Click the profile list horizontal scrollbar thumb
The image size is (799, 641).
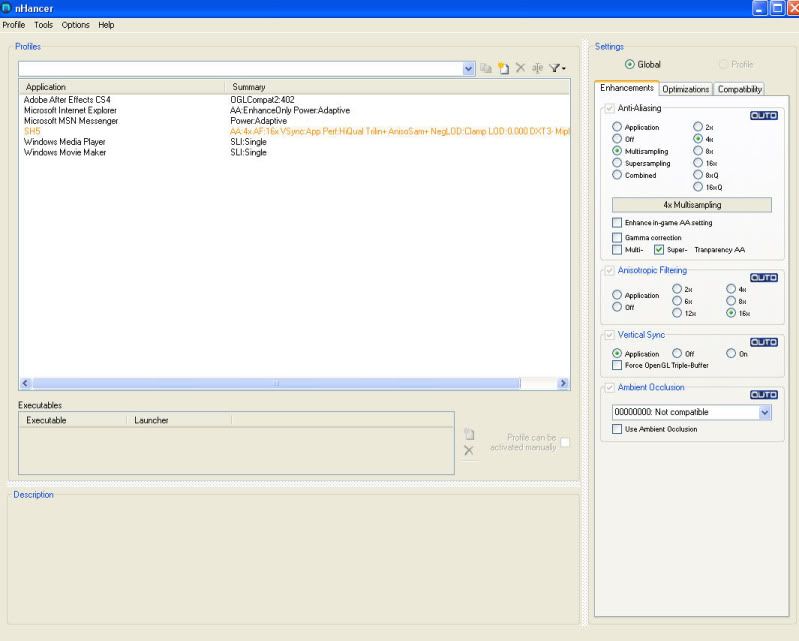277,383
